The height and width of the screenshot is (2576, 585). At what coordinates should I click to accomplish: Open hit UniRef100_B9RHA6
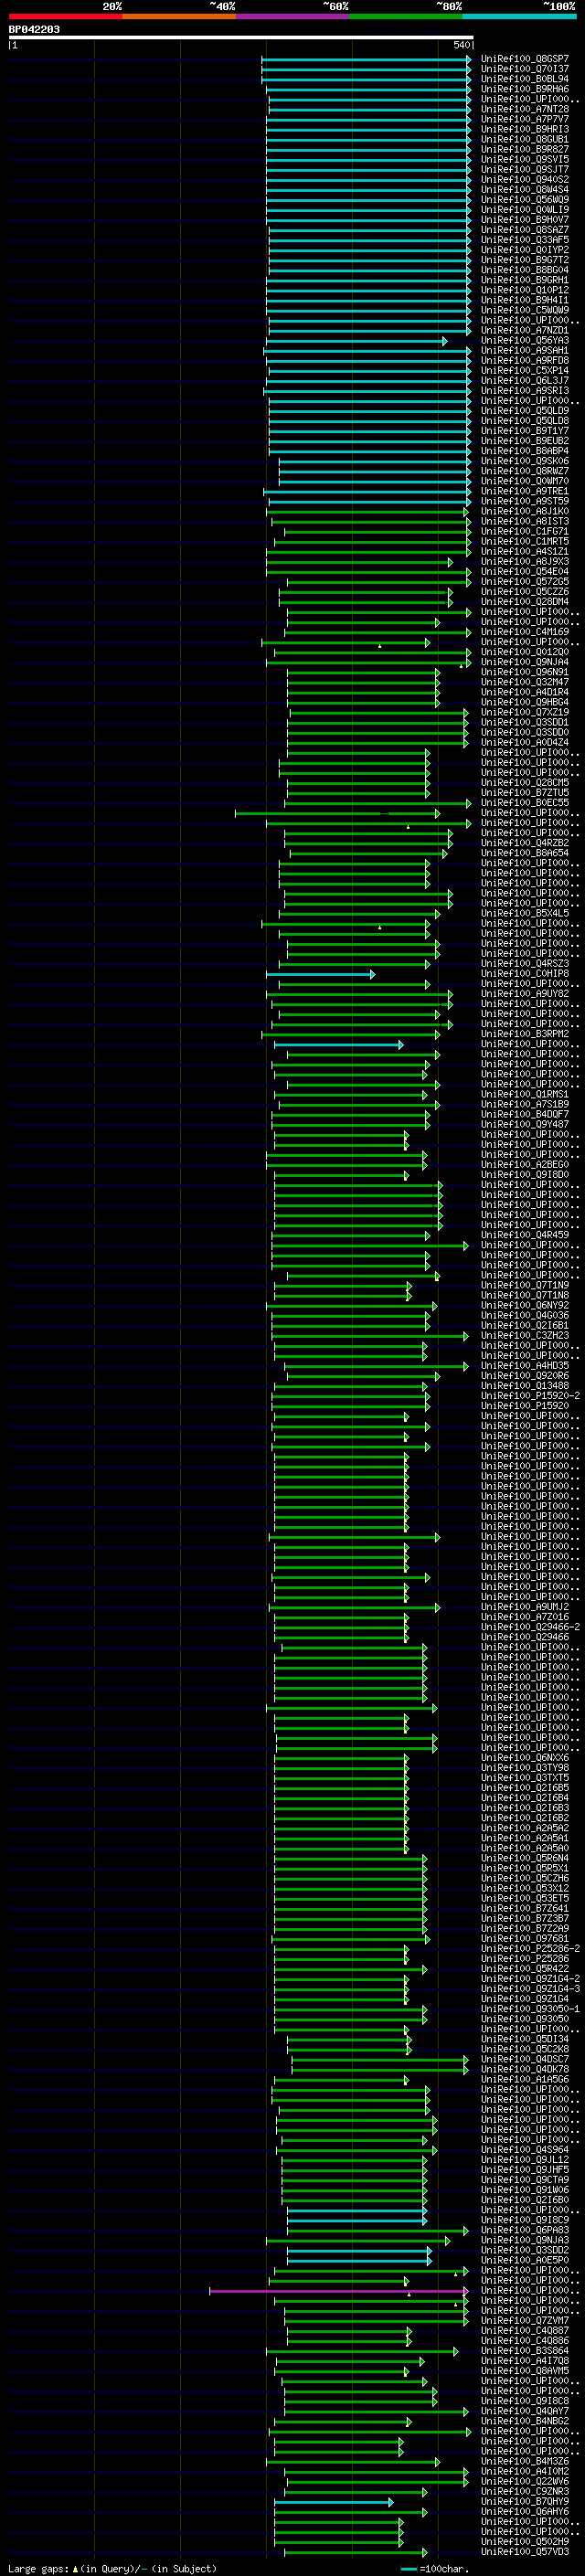click(525, 89)
